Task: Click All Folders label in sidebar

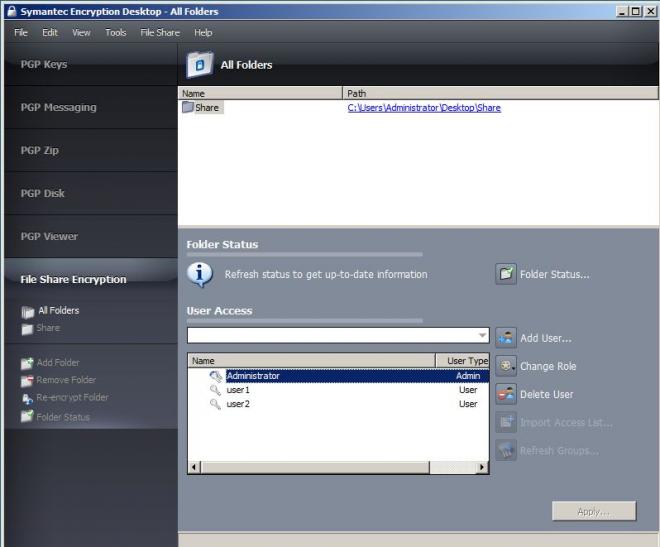Action: 59,311
